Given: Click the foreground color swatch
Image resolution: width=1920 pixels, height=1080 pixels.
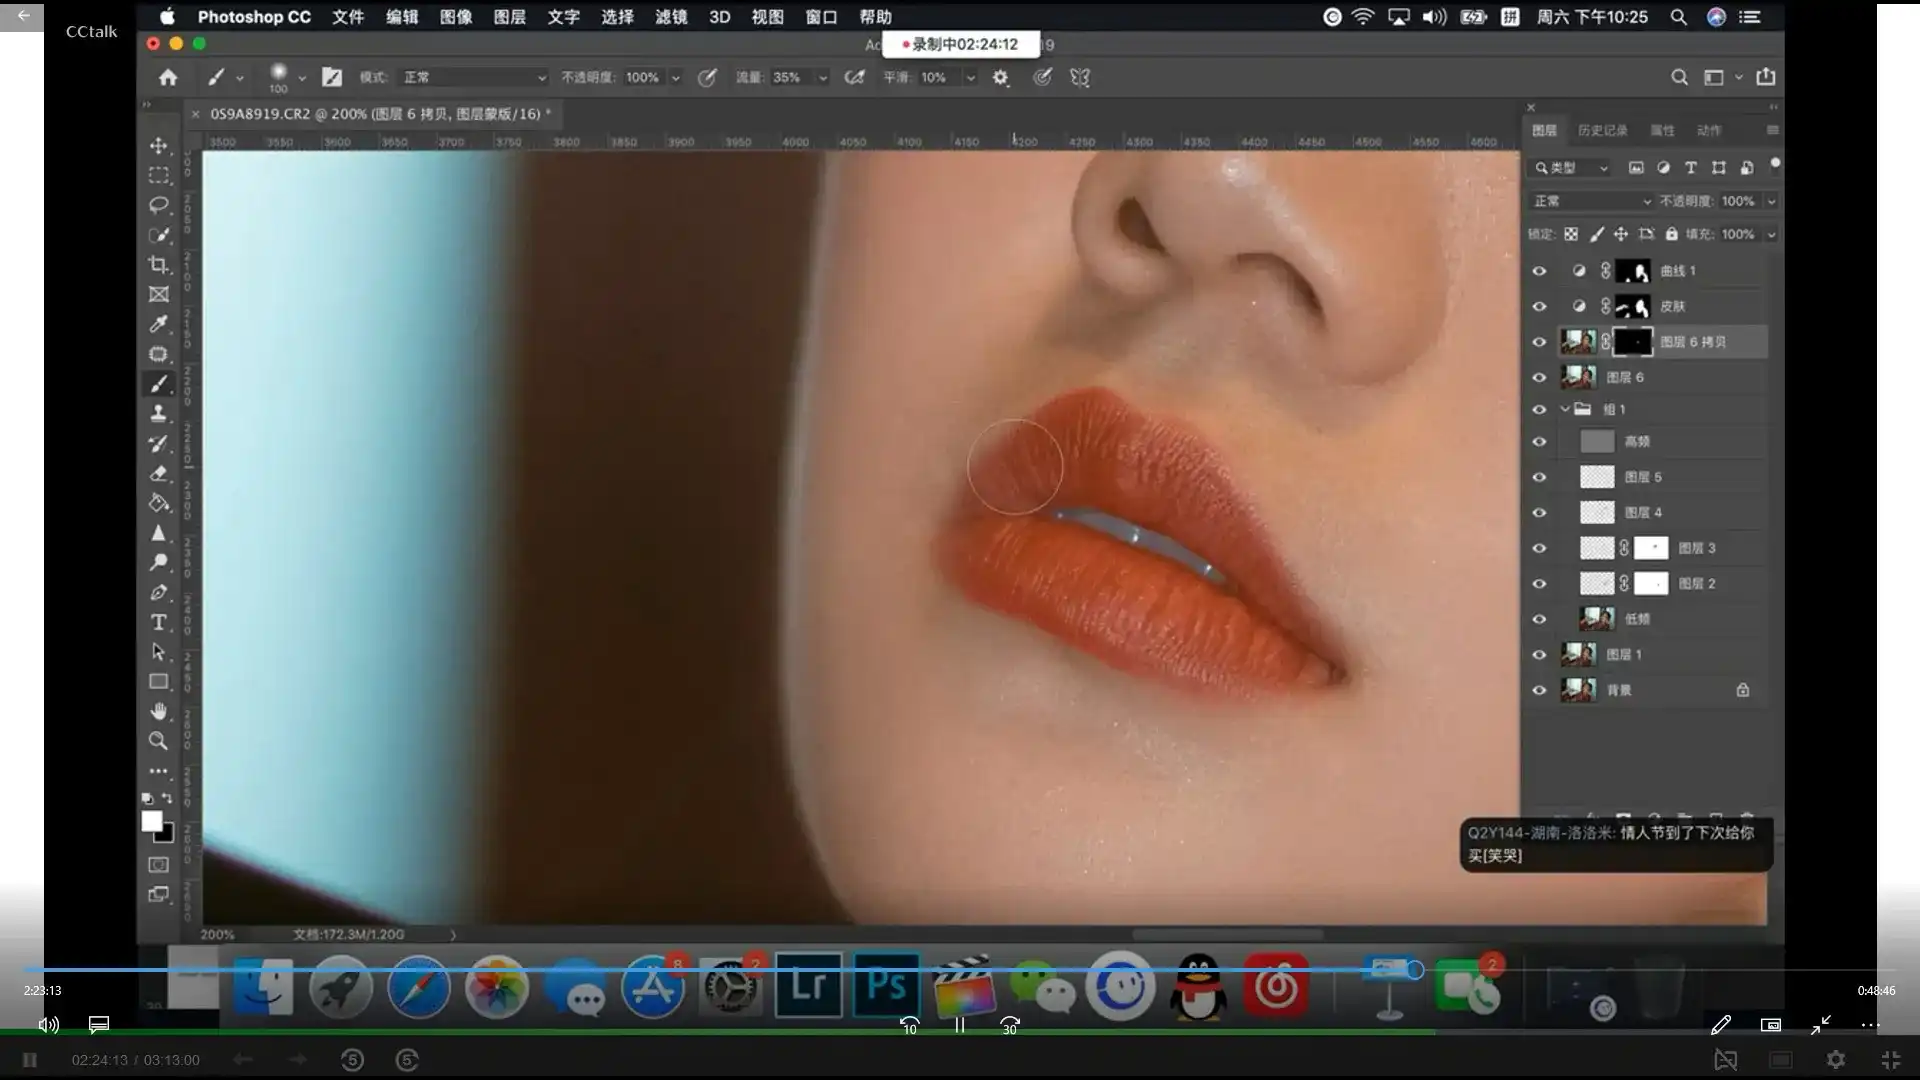Looking at the screenshot, I should pos(151,821).
